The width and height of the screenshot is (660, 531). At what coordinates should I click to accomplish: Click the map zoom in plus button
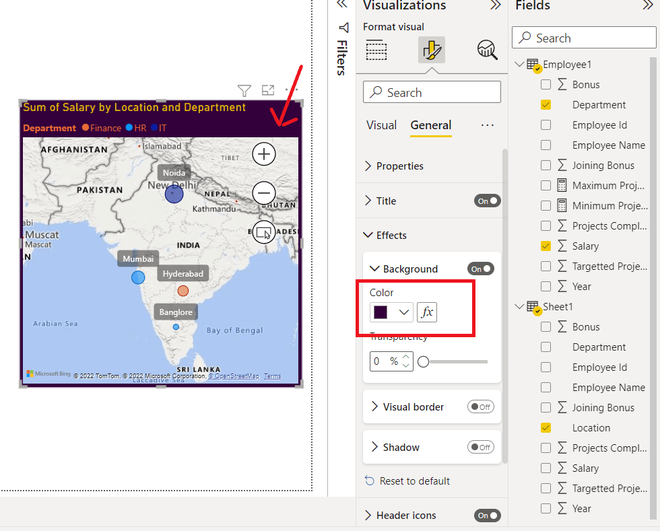264,154
